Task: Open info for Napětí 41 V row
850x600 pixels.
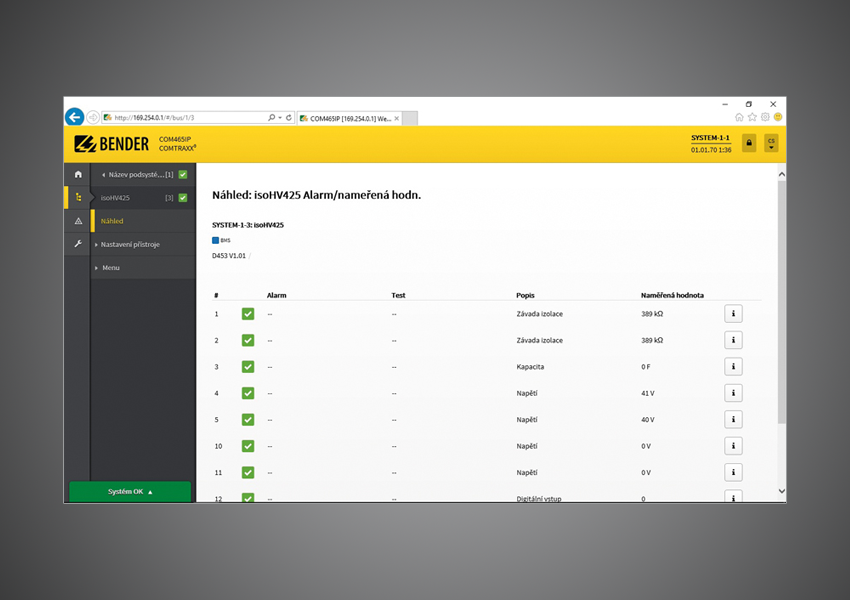Action: click(x=733, y=393)
